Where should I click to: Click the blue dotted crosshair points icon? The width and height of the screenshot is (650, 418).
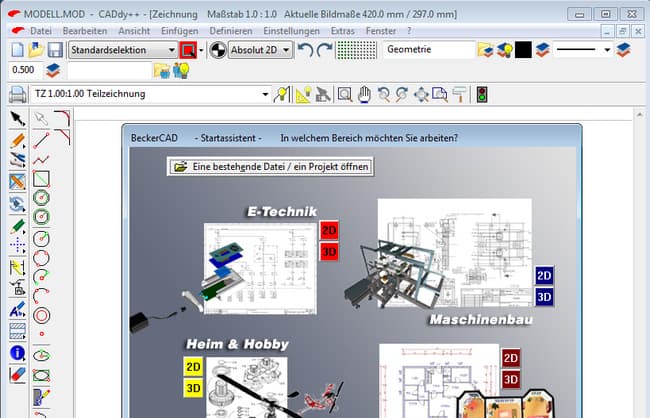[18, 245]
